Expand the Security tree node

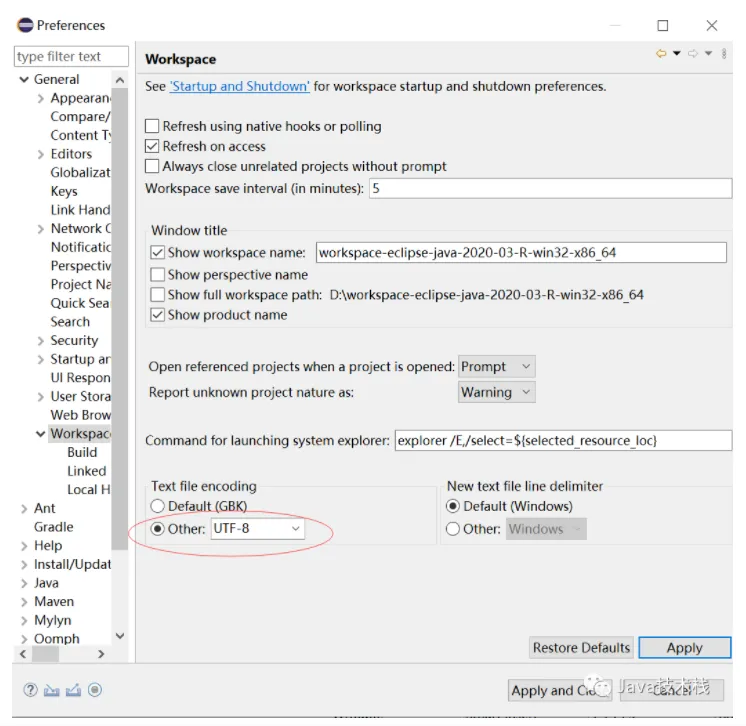tap(41, 341)
